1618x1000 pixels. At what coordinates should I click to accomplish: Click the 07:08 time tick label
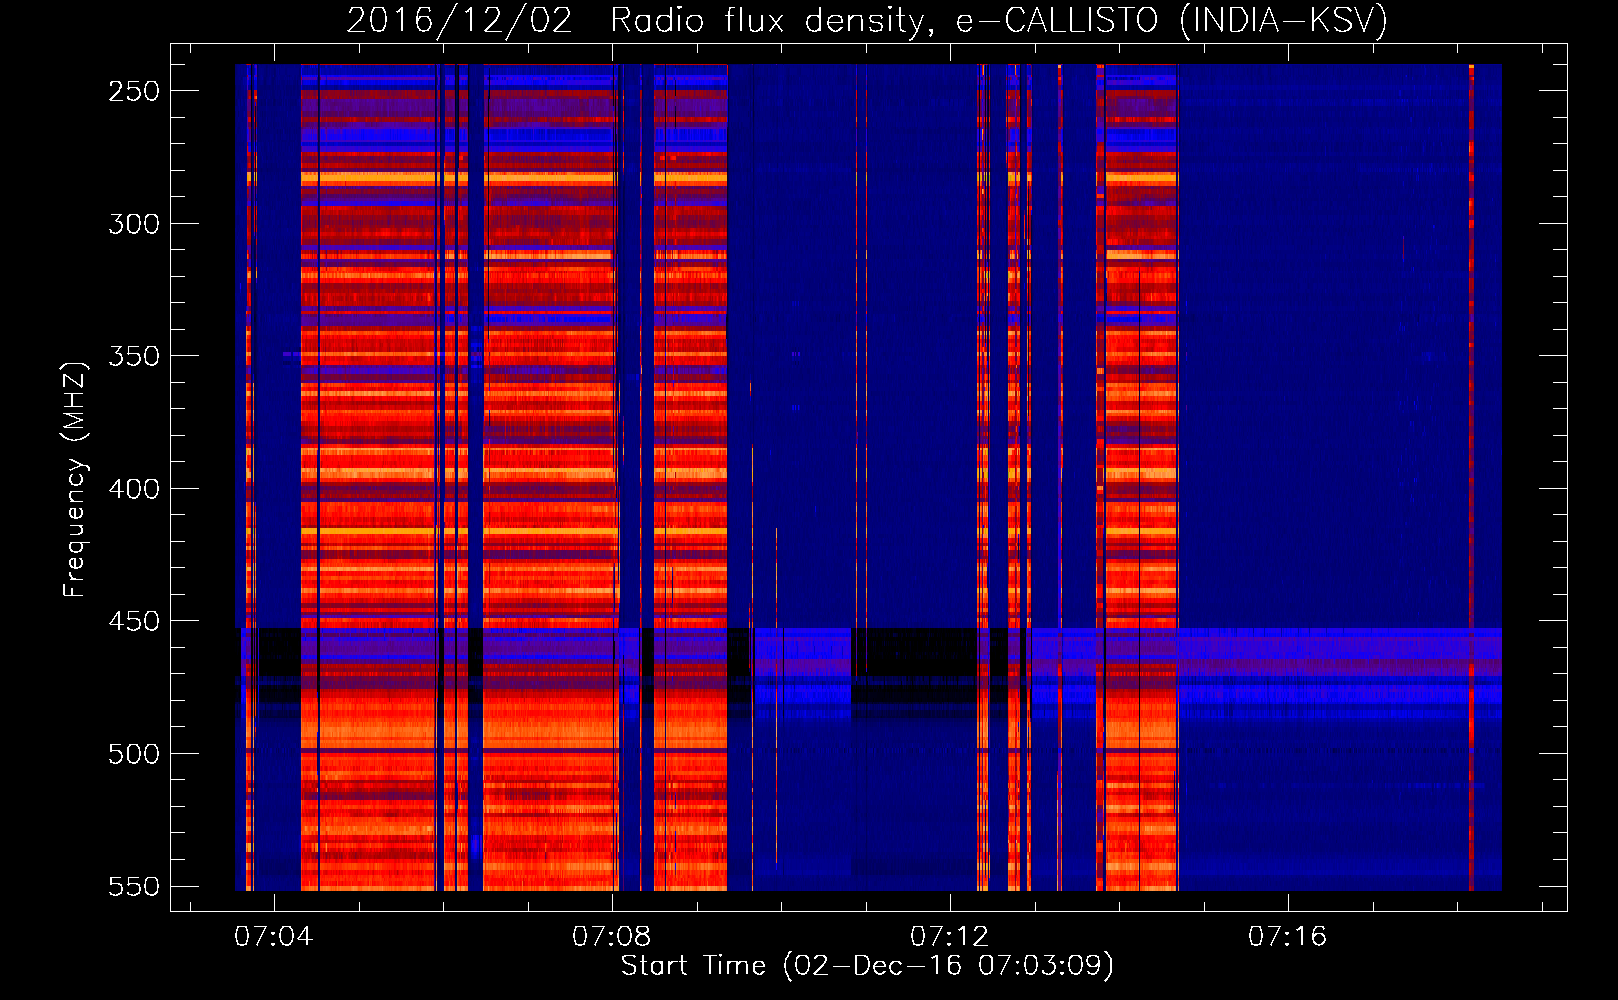coord(611,936)
